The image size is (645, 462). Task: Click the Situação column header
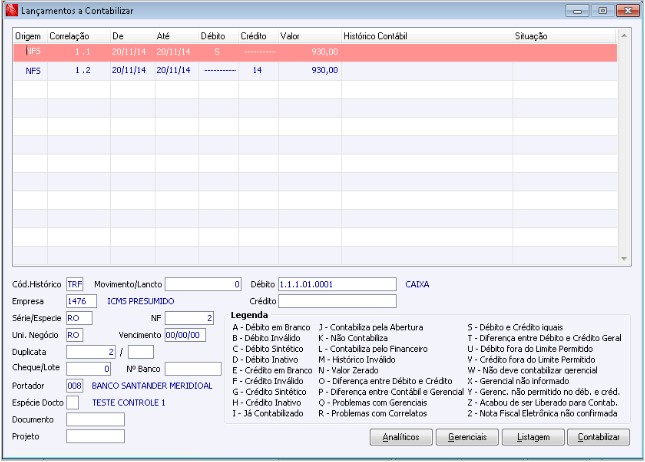click(x=530, y=35)
